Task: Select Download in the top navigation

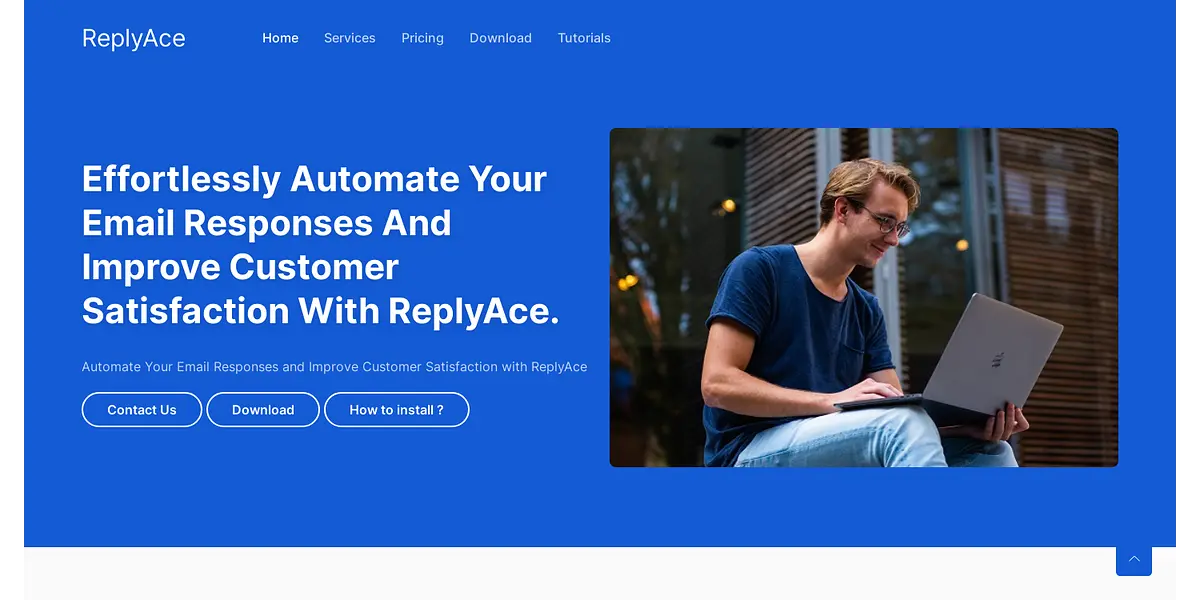Action: coord(500,38)
